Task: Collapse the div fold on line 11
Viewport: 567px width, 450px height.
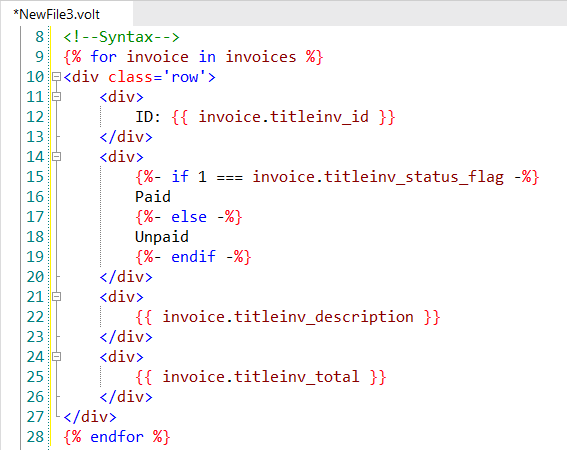Action: 56,97
